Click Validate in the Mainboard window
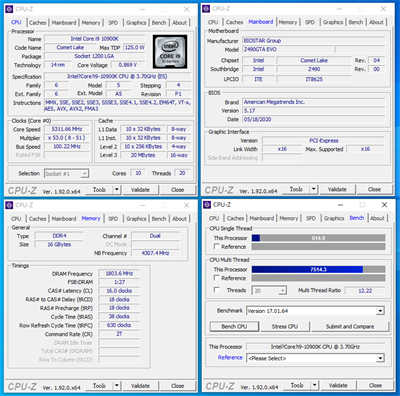Viewport: 400px width, 396px height. point(337,189)
